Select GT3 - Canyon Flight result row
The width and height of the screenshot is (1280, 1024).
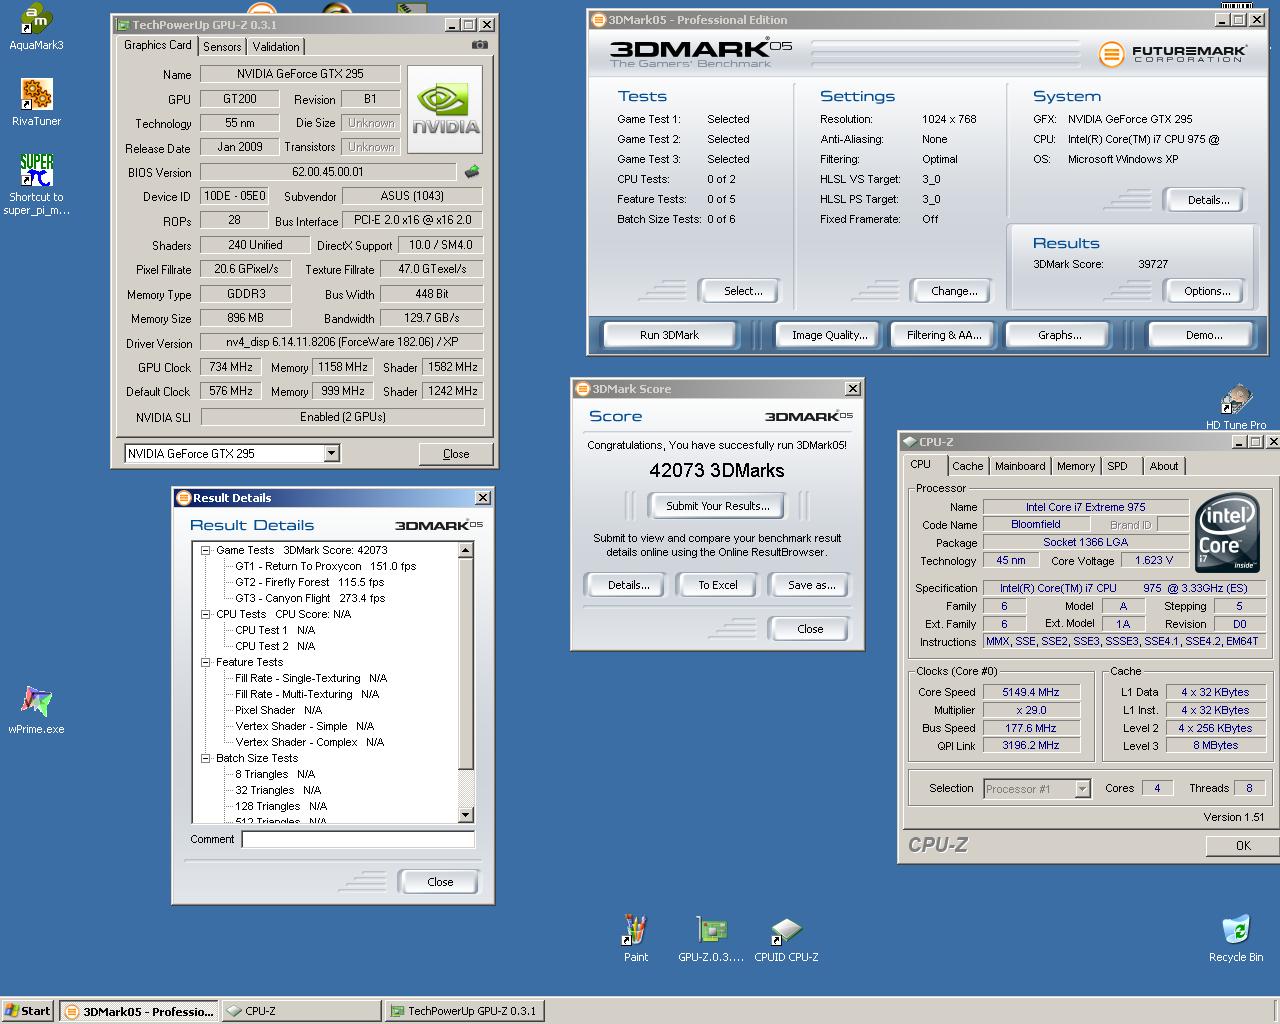point(309,598)
